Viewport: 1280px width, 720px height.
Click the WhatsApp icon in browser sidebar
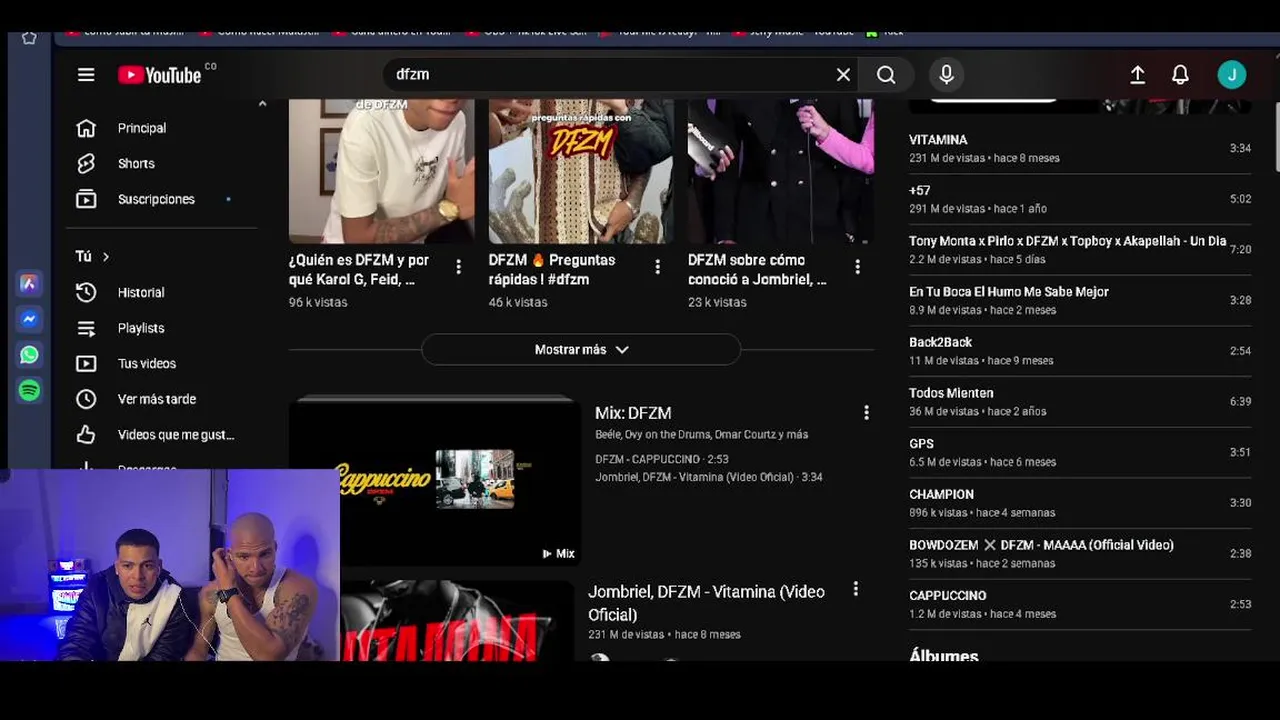[29, 355]
